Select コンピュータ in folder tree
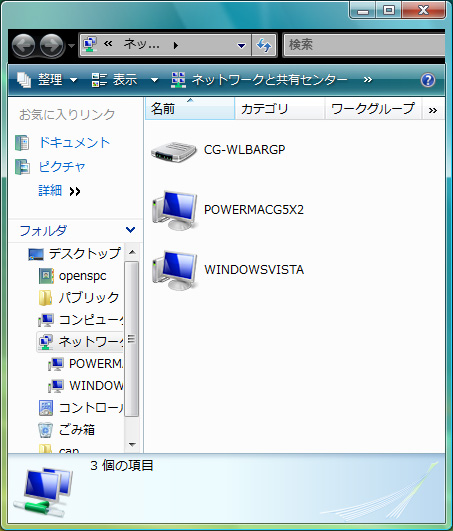The width and height of the screenshot is (453, 531). coord(91,320)
